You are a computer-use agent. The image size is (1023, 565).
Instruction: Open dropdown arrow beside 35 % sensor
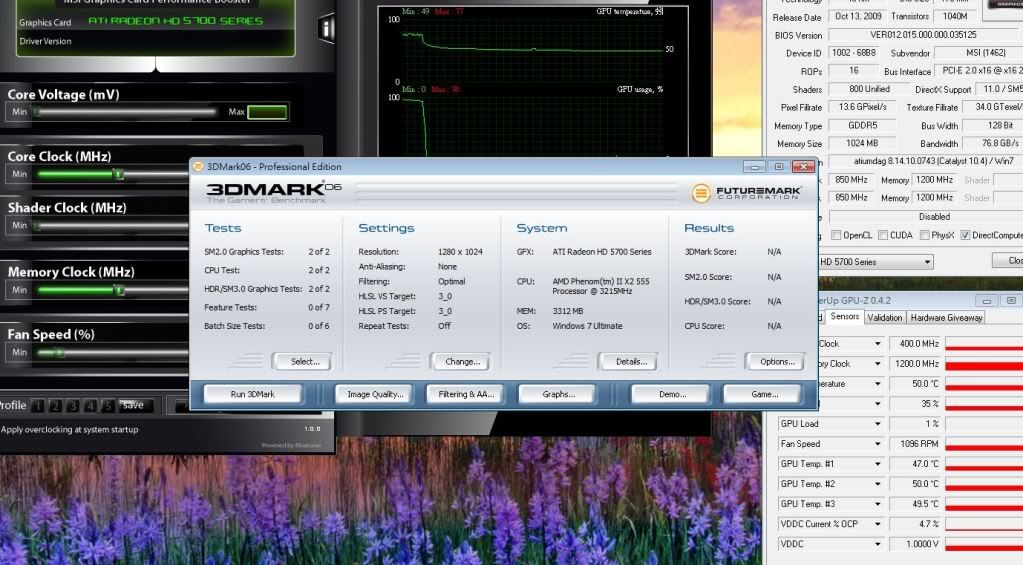coord(878,404)
